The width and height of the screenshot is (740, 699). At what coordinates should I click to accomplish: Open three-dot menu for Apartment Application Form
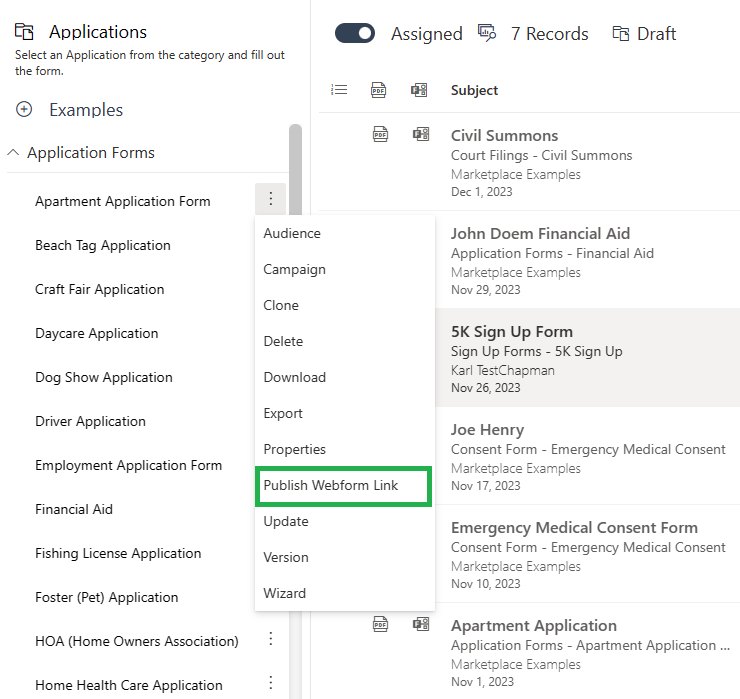click(270, 198)
